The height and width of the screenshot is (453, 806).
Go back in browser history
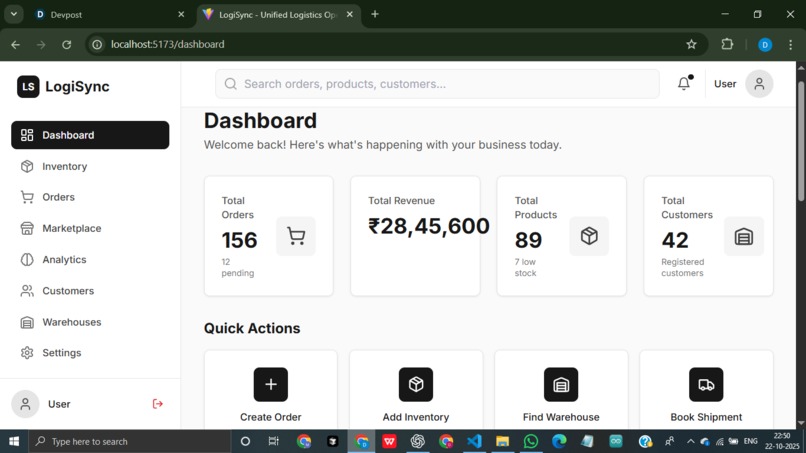15,45
